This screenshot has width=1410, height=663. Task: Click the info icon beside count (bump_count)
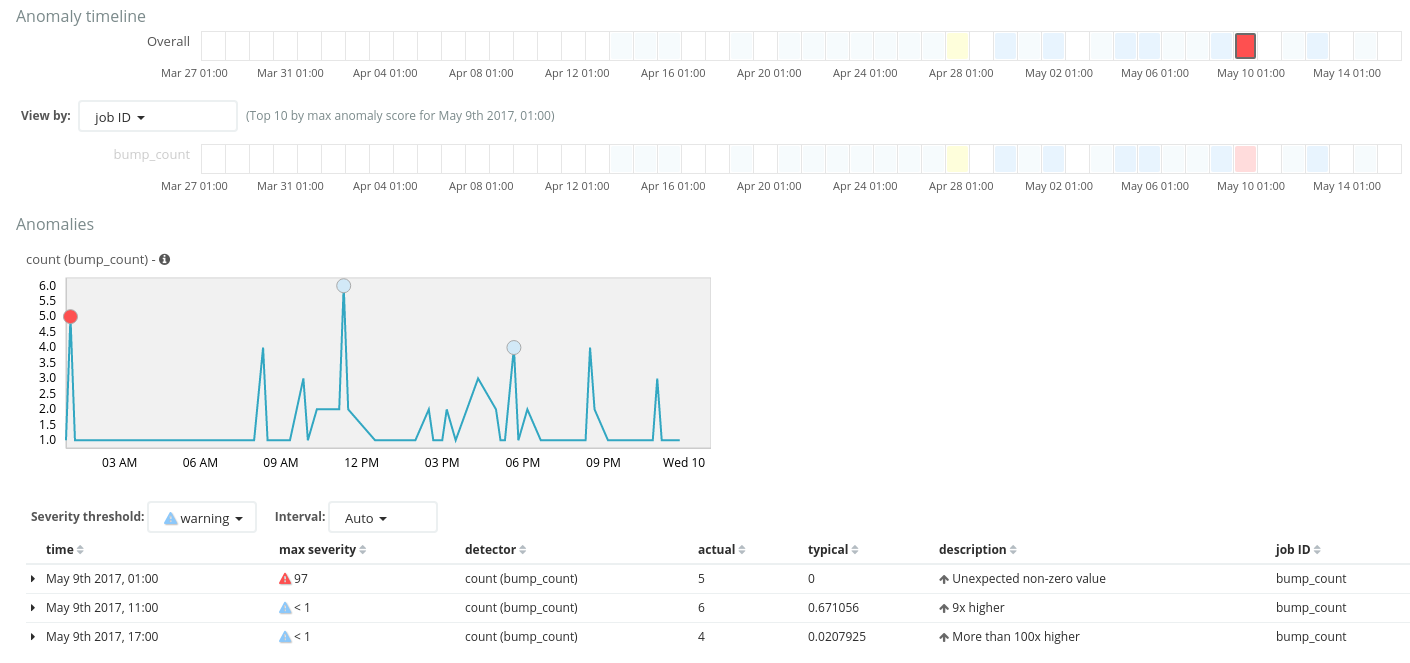pyautogui.click(x=165, y=259)
